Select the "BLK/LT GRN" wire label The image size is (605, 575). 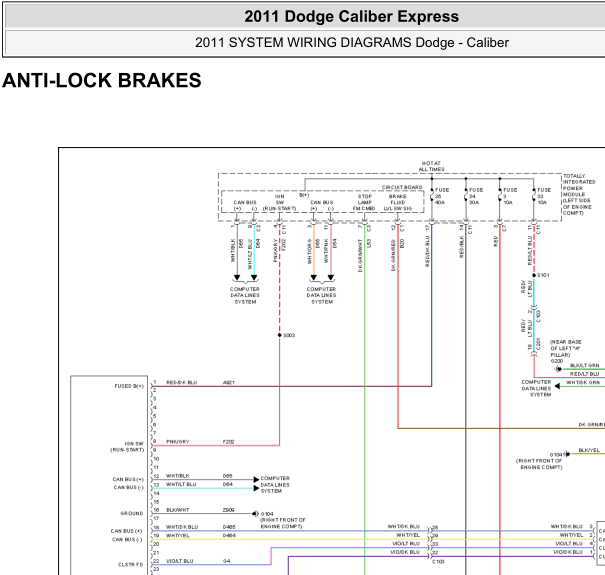[x=585, y=365]
